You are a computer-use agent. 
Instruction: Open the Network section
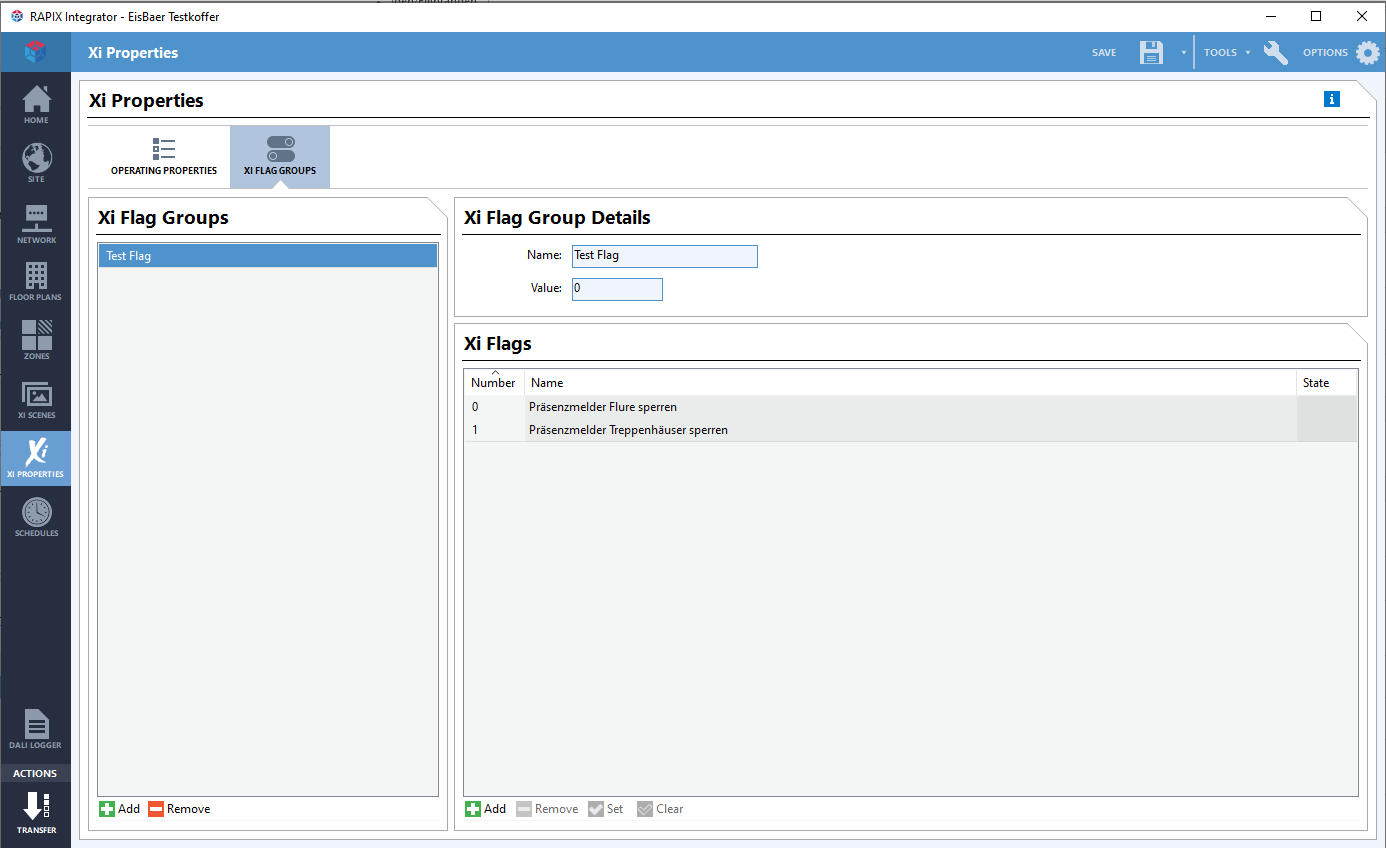36,224
